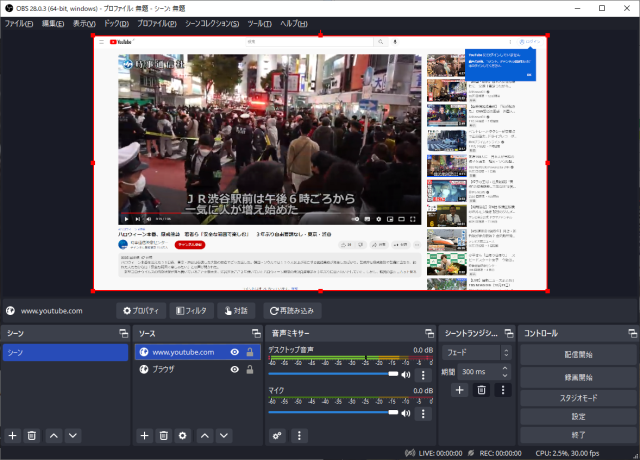Undock the Sources panel
640x460 pixels.
coord(256,333)
